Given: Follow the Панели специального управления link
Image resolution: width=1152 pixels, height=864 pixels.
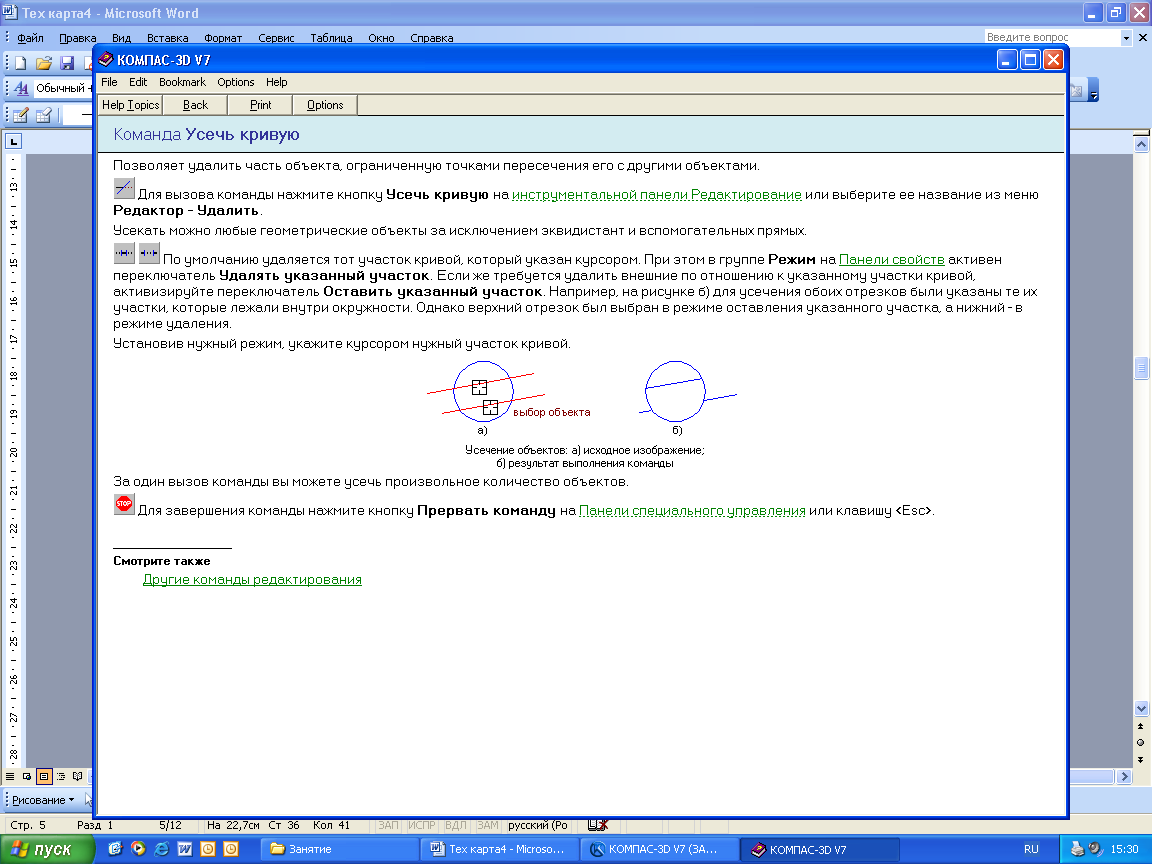Looking at the screenshot, I should (692, 511).
